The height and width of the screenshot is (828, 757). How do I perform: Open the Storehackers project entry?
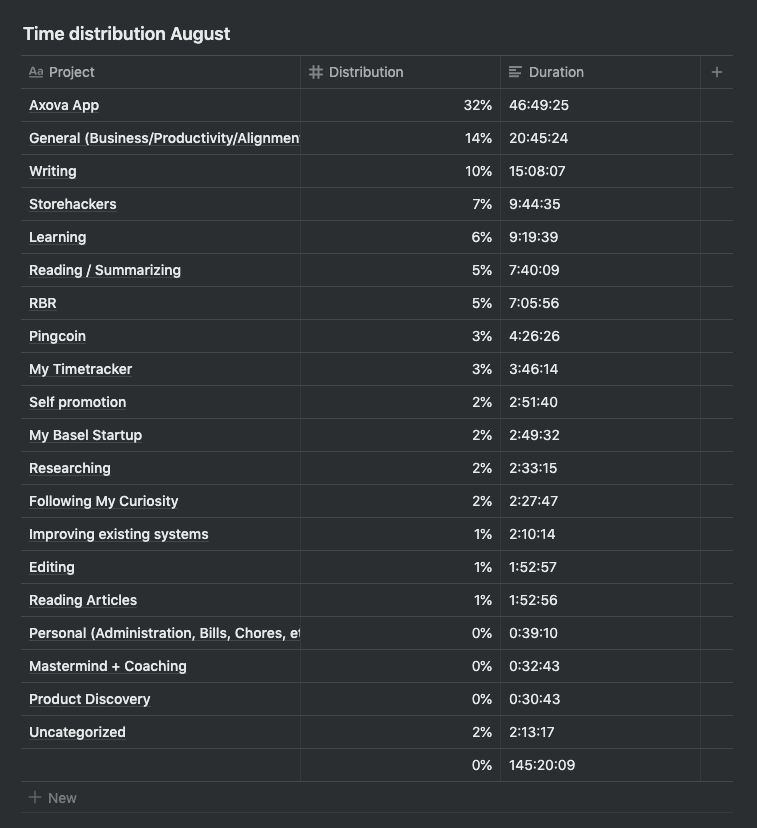(x=72, y=204)
